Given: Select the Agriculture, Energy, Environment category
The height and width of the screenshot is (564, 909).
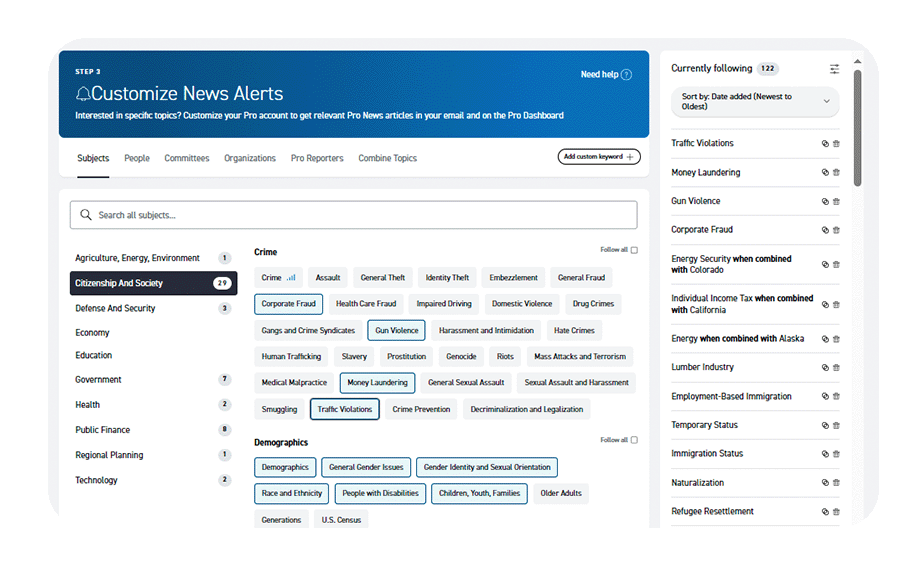Looking at the screenshot, I should tap(154, 258).
